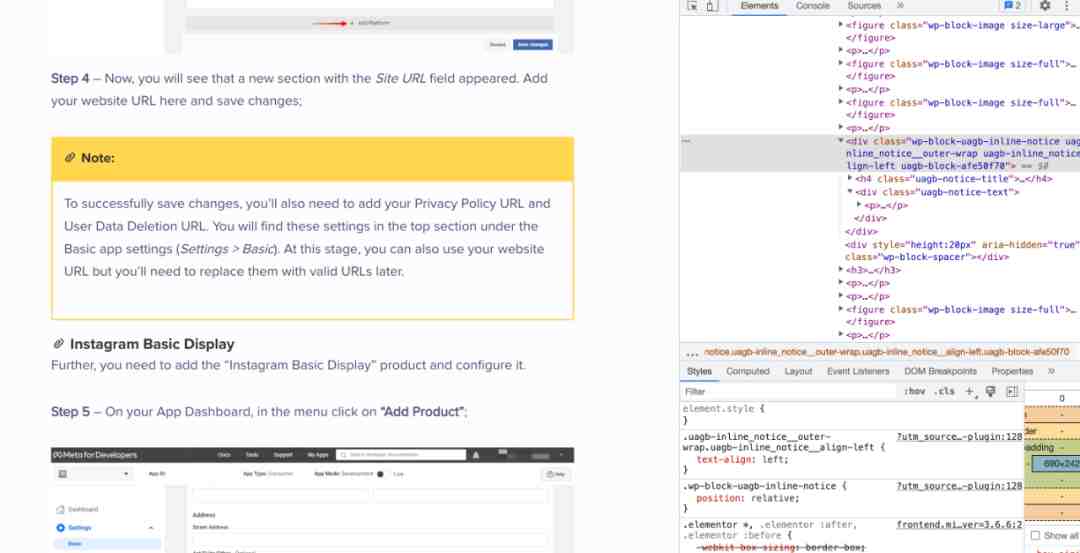This screenshot has height=553, width=1080.
Task: Expand the figure size-large node
Action: 841,25
